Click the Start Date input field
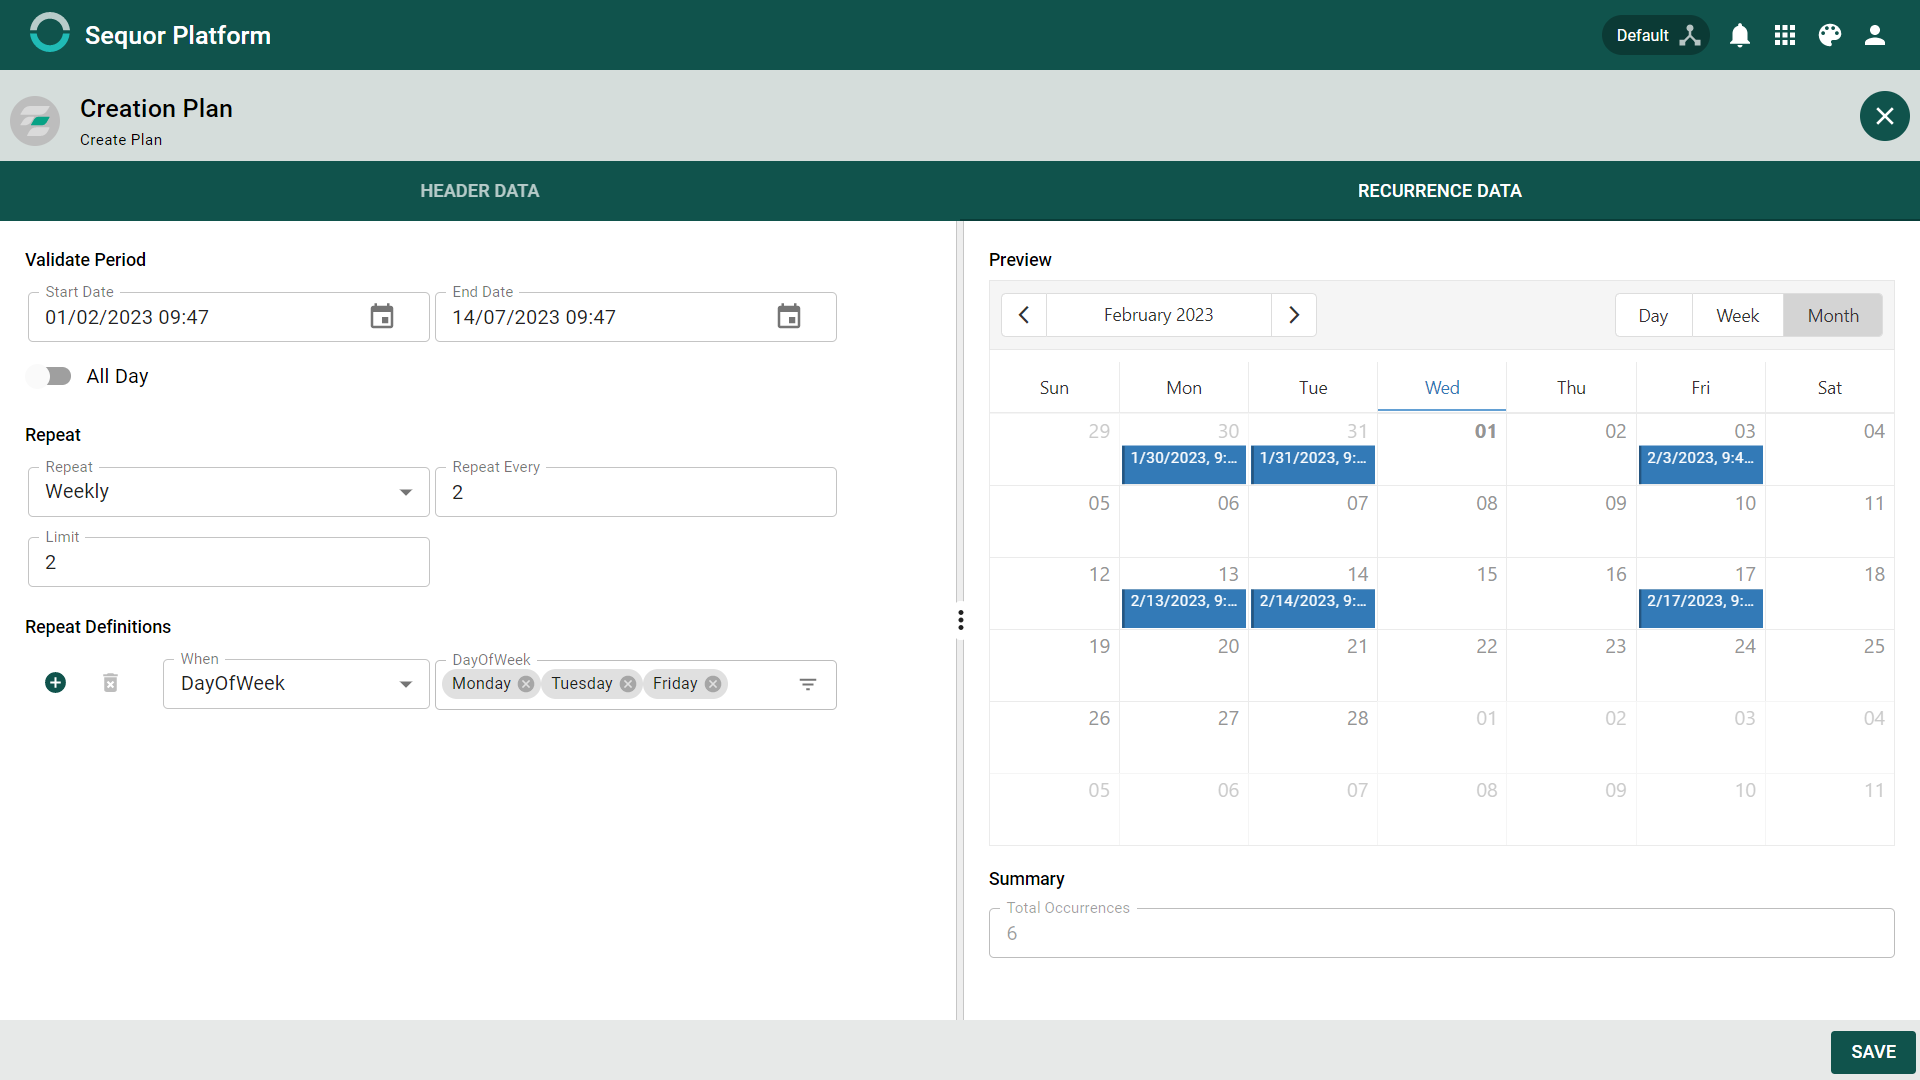Viewport: 1920px width, 1080px height. pyautogui.click(x=228, y=317)
